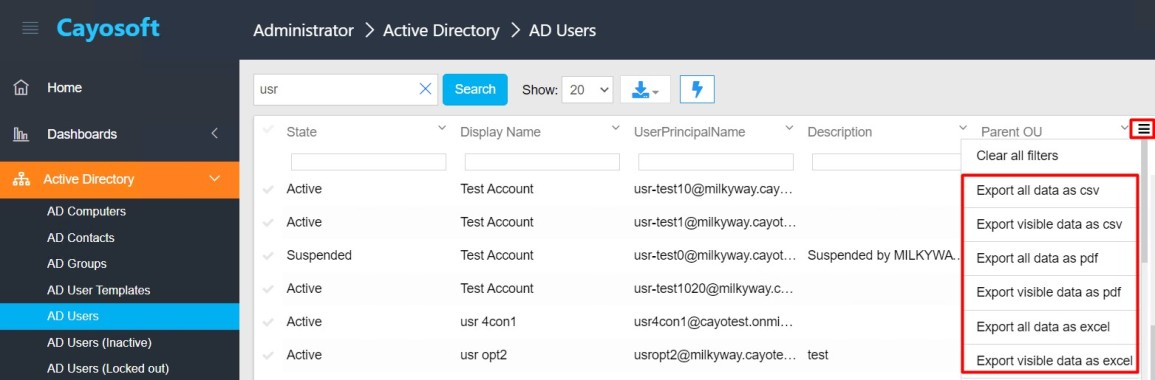The width and height of the screenshot is (1155, 380).
Task: Click the Suspended by MILKYWA description cell
Action: (x=885, y=256)
